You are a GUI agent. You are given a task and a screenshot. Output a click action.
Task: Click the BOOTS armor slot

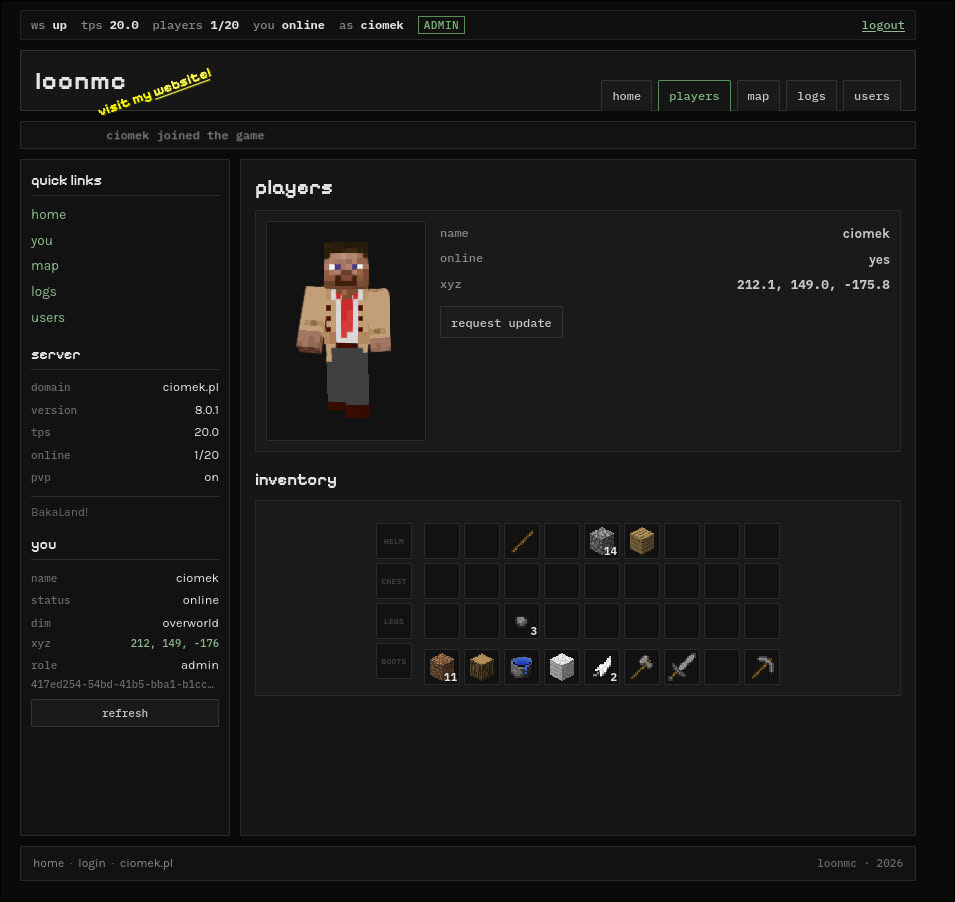(x=394, y=661)
